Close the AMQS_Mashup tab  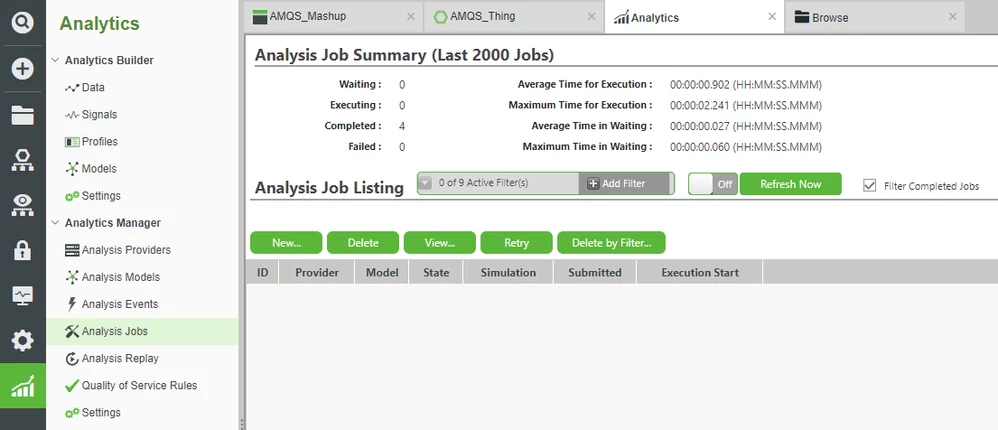point(411,17)
